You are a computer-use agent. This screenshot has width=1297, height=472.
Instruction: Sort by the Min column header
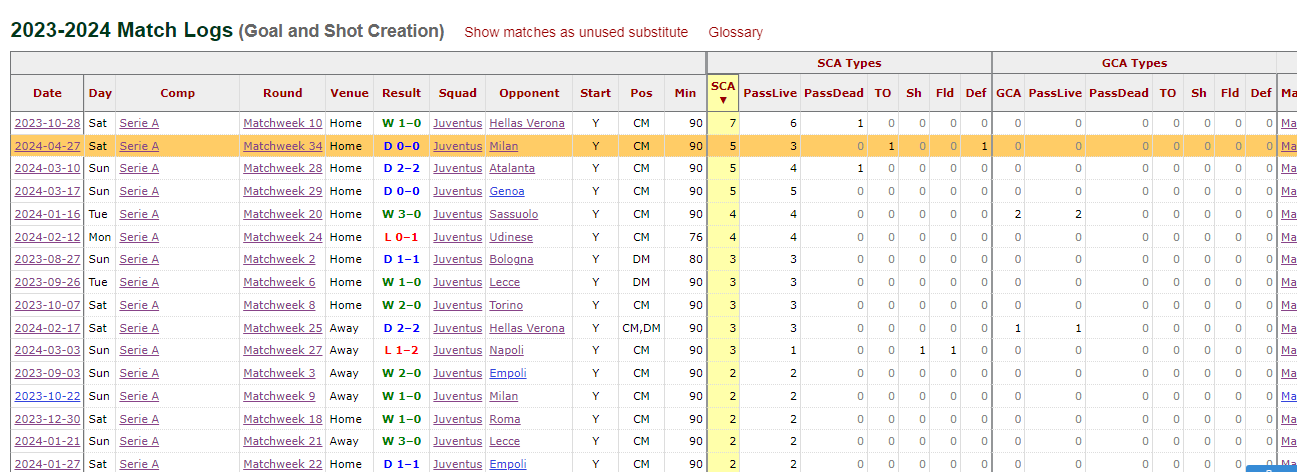(x=685, y=93)
